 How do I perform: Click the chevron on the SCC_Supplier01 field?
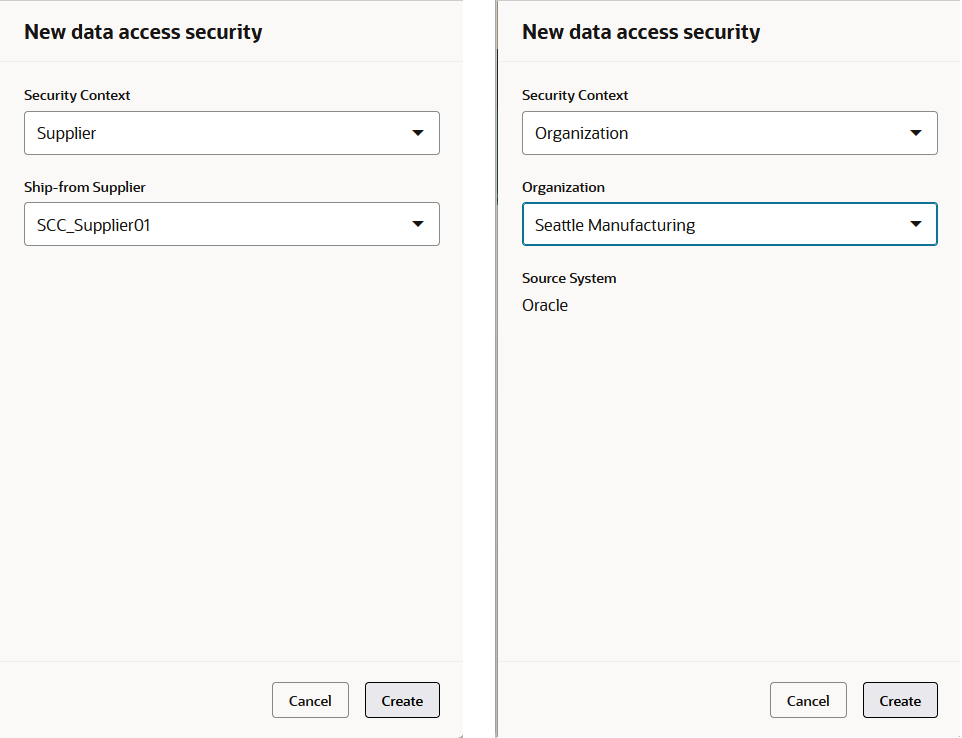[418, 224]
